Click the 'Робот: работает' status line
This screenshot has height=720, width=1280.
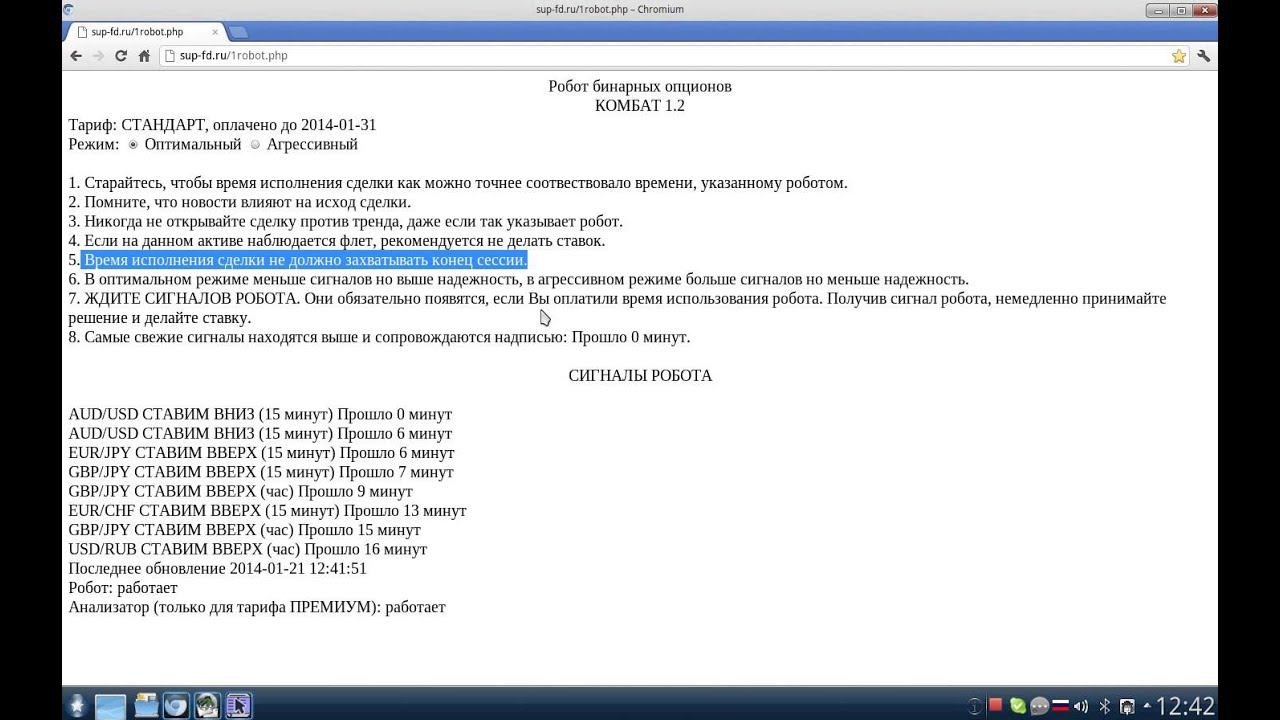123,587
